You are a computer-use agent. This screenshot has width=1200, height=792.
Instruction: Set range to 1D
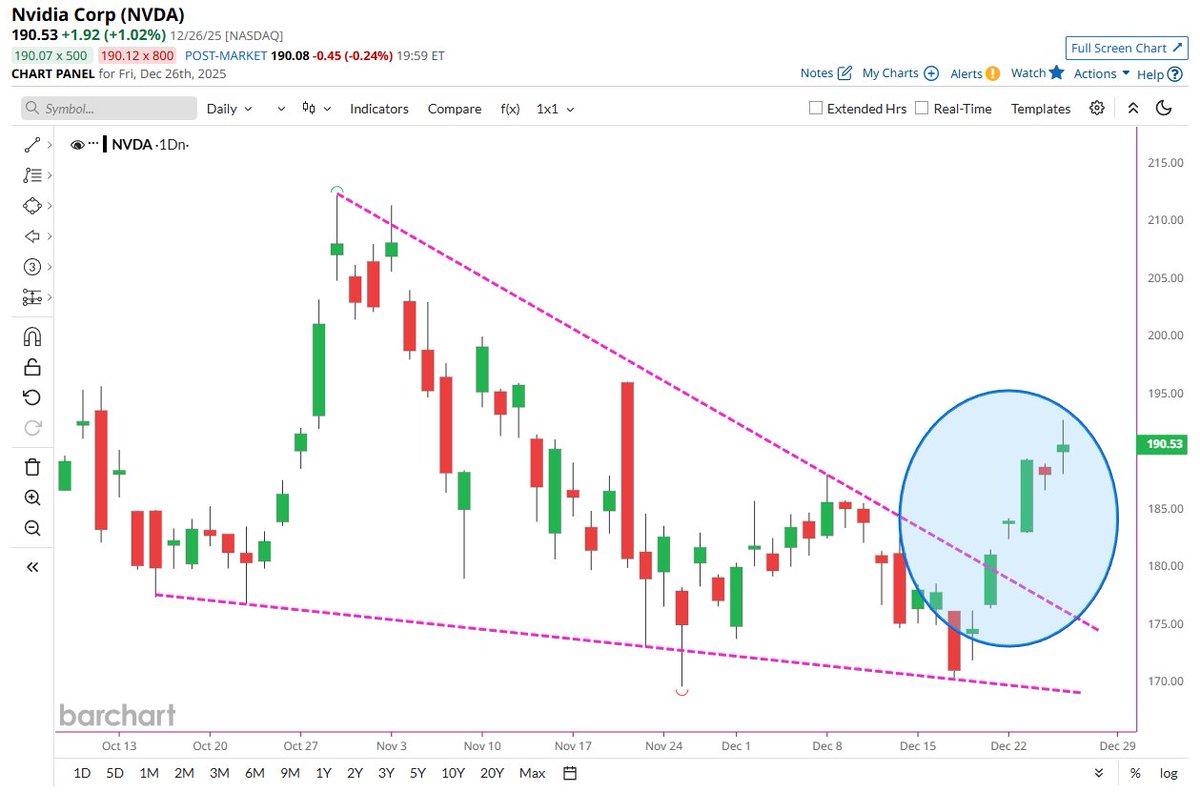point(82,773)
